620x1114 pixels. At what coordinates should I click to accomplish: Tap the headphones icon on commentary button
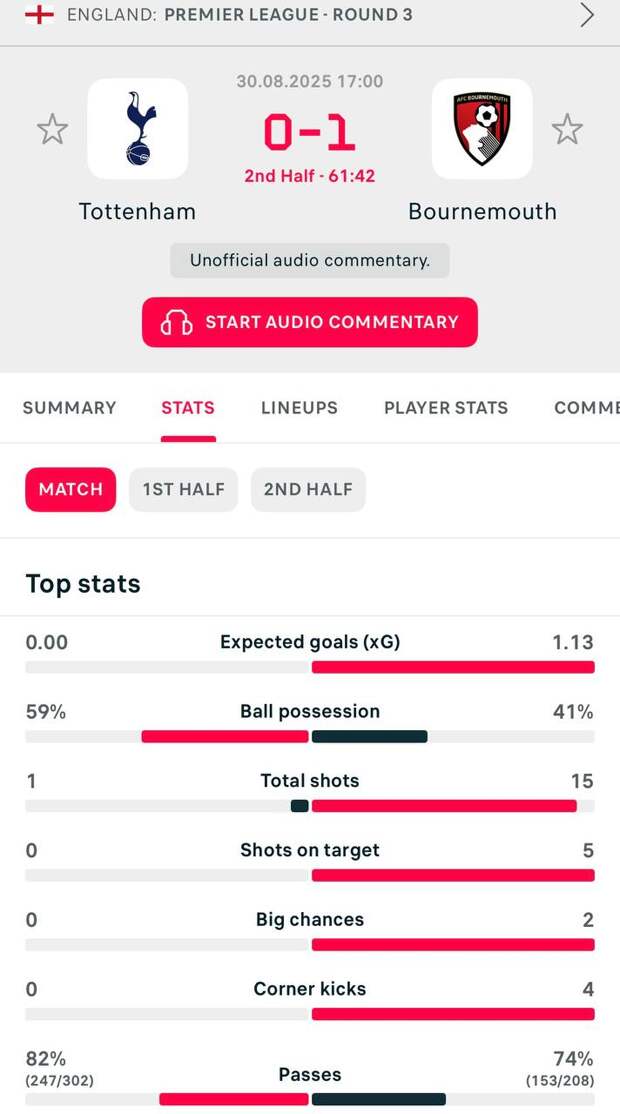(x=176, y=323)
